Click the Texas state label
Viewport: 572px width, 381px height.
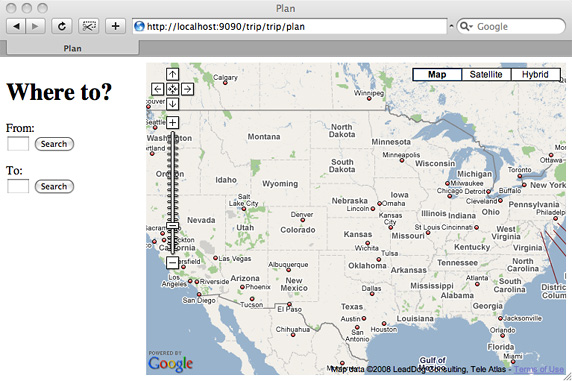(352, 307)
